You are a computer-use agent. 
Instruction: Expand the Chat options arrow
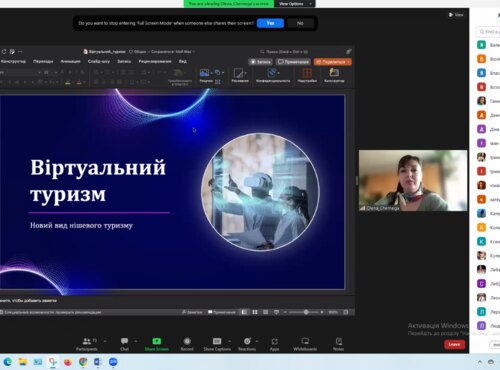coord(136,341)
